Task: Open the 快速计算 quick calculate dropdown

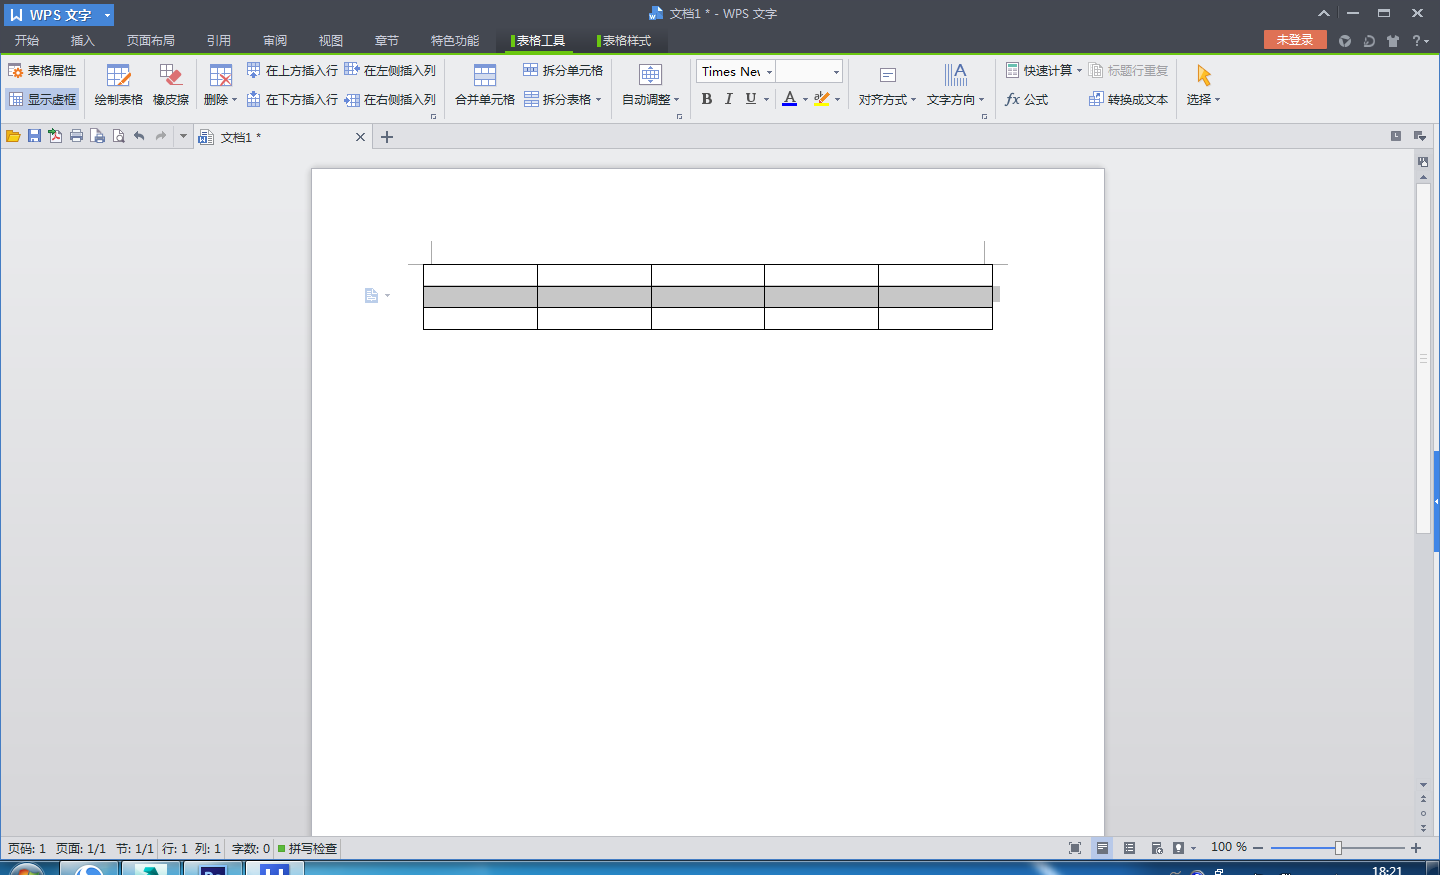Action: [x=1044, y=70]
